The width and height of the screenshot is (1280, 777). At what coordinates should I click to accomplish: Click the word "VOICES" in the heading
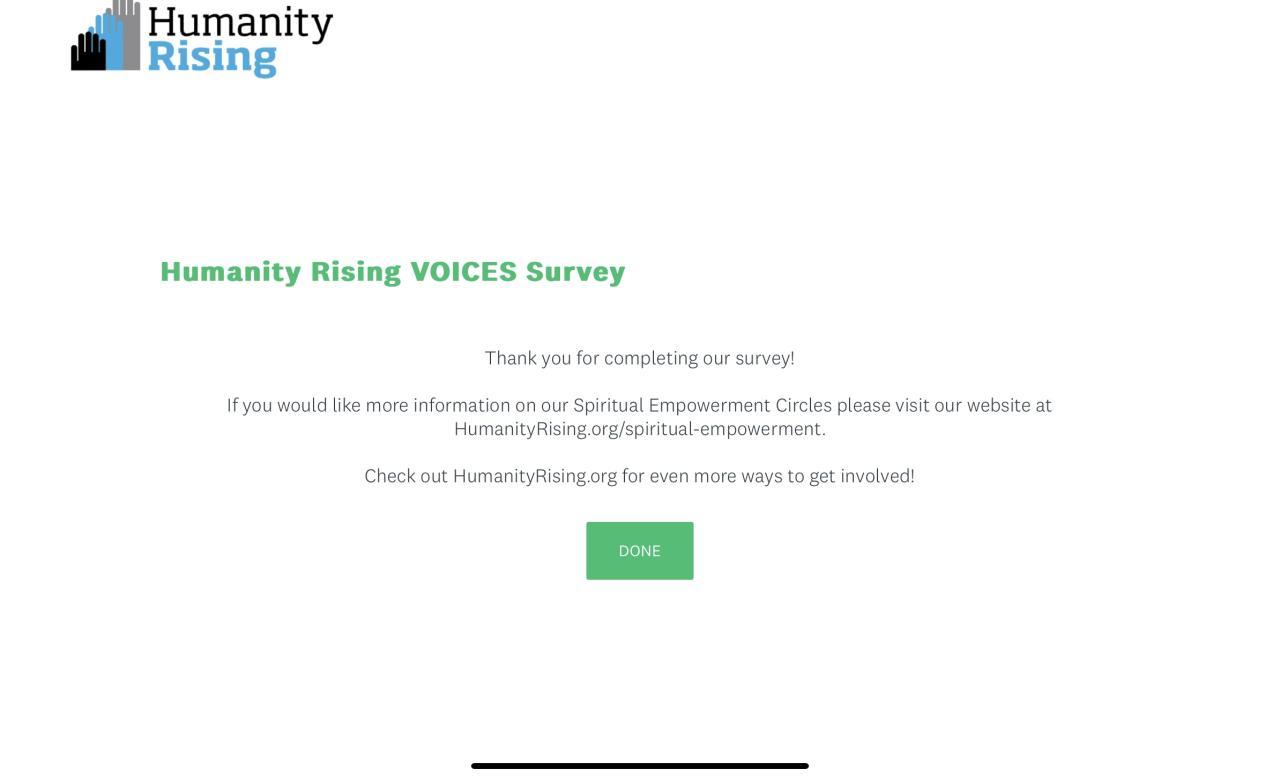[x=464, y=272]
